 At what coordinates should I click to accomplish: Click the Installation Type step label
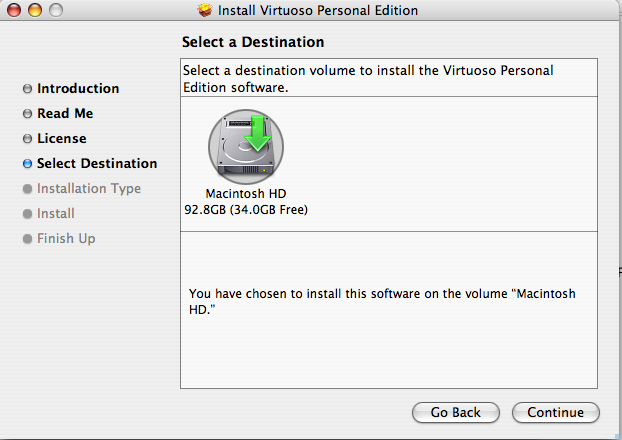(89, 188)
